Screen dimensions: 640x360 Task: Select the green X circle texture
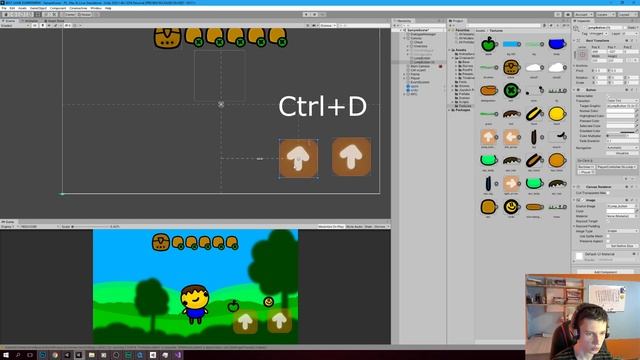click(511, 90)
